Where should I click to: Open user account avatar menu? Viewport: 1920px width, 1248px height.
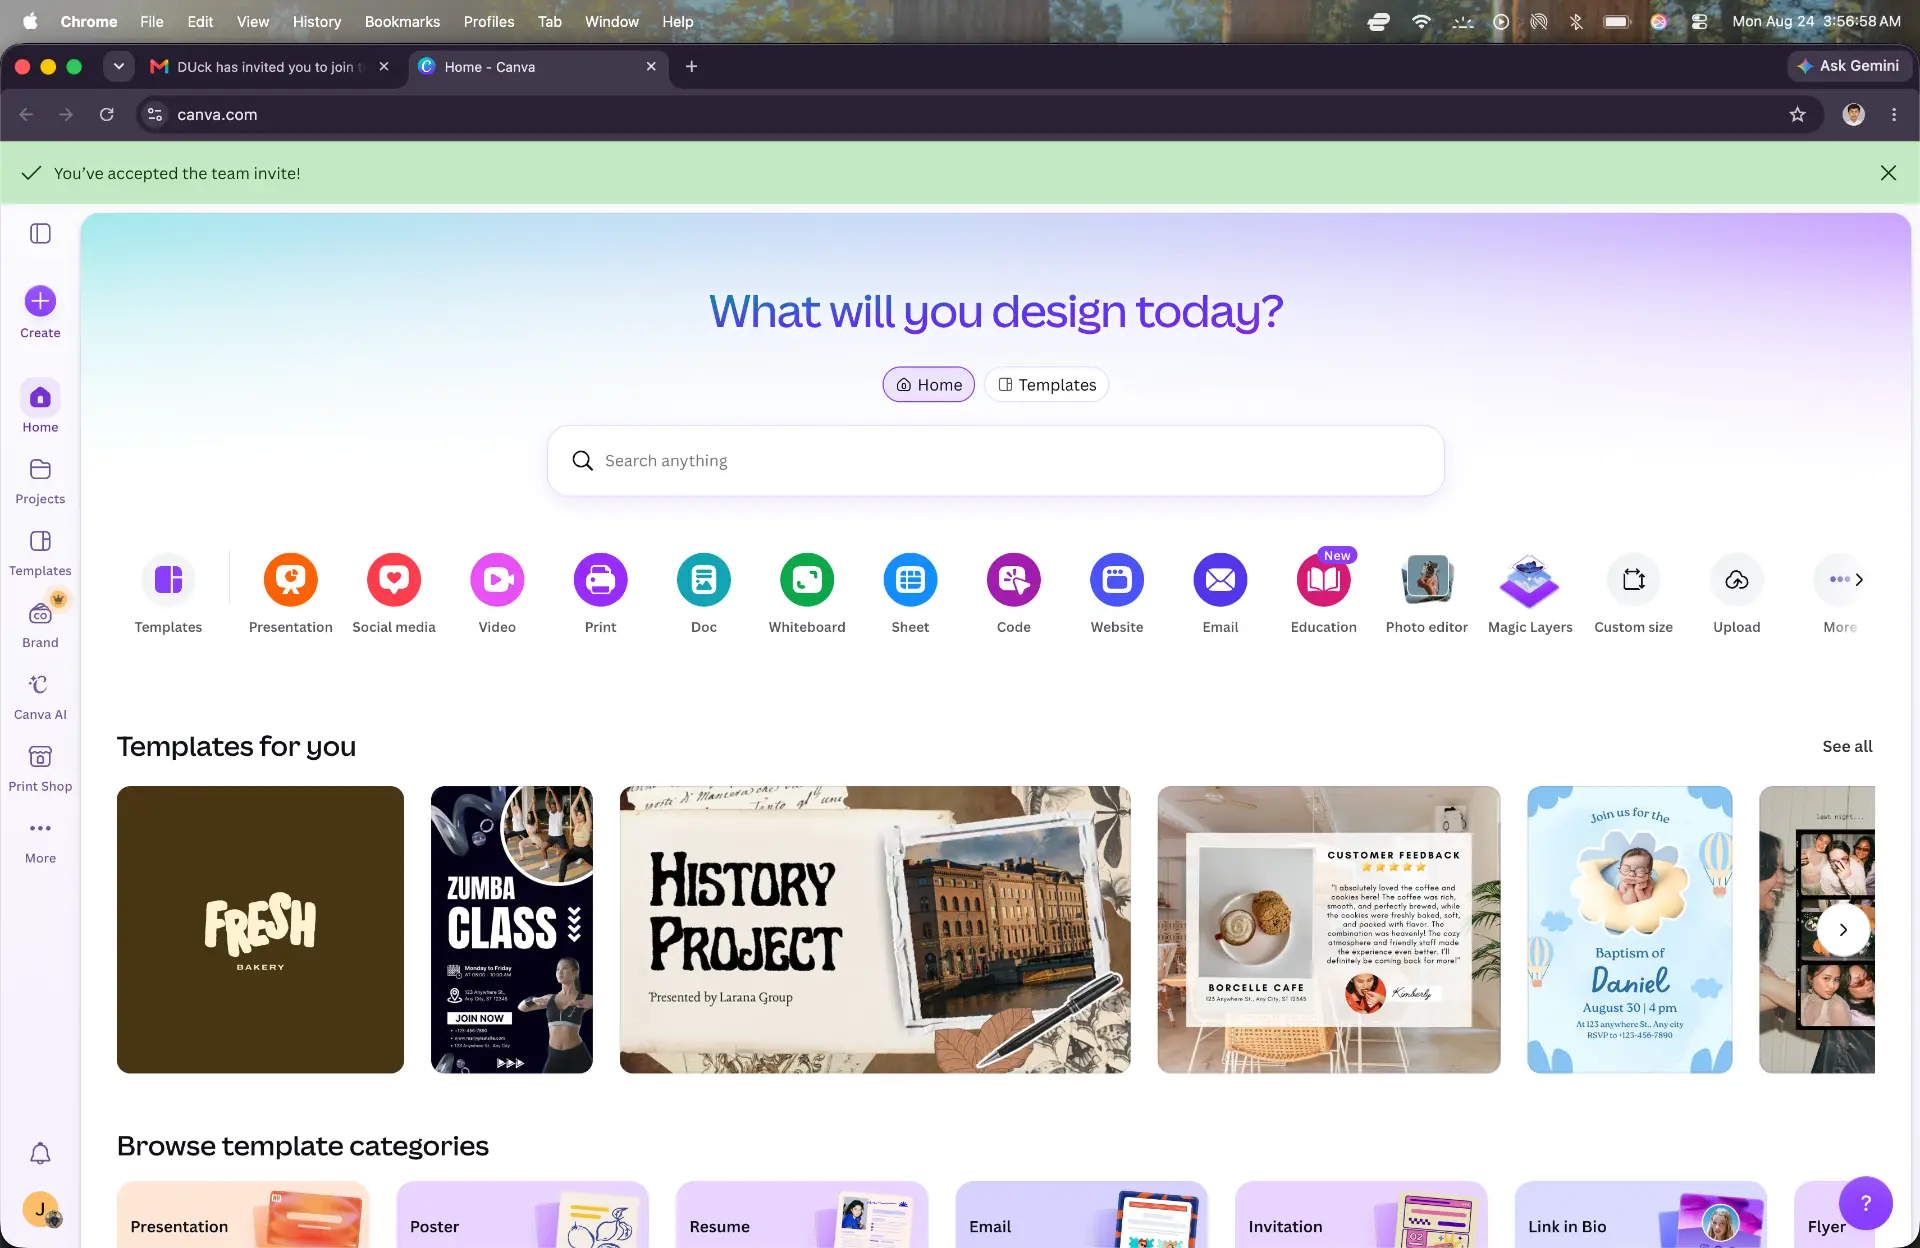coord(40,1209)
